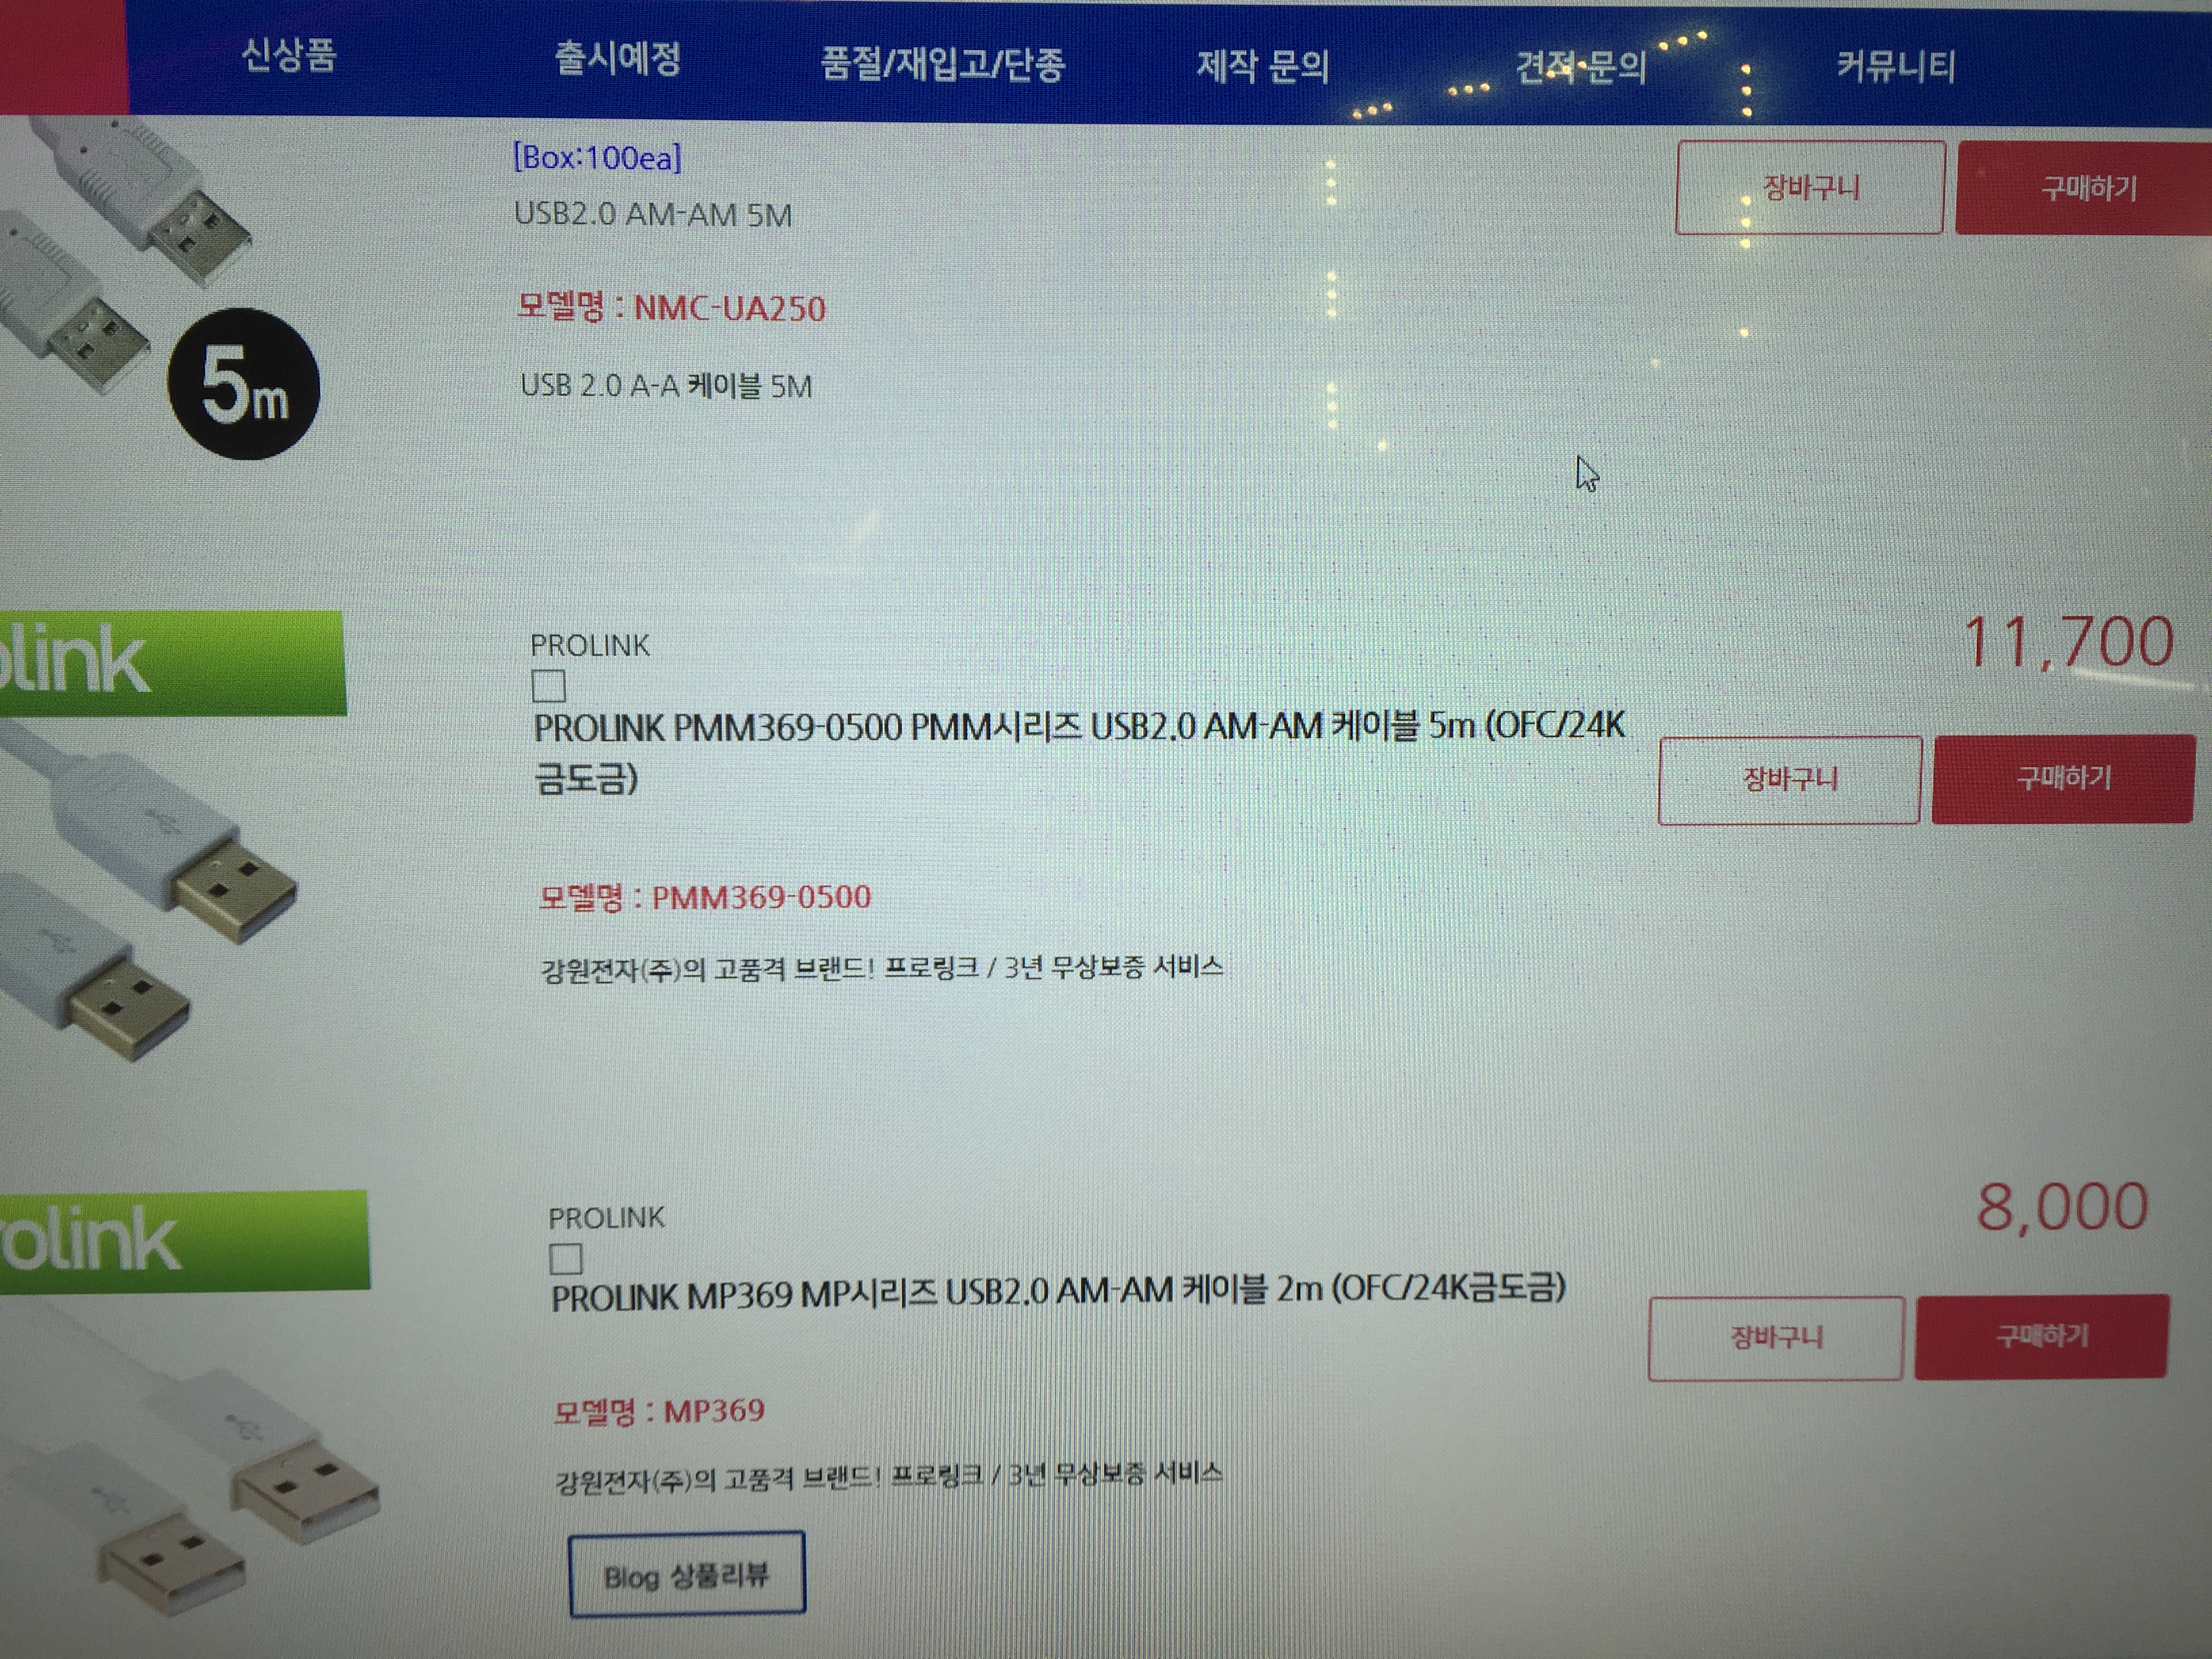
Task: Open the 5m USB cable product image
Action: 160,290
